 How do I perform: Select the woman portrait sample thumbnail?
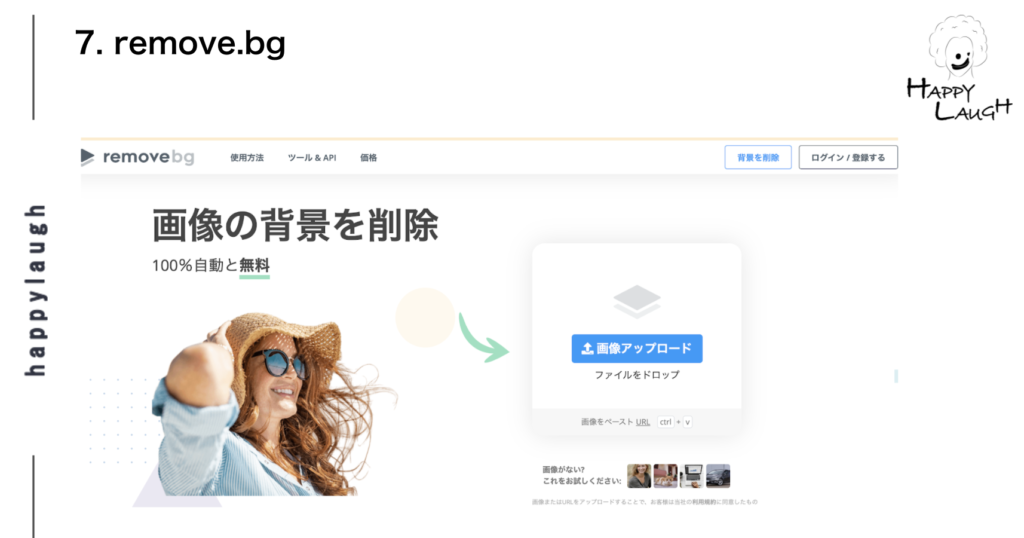[x=639, y=476]
